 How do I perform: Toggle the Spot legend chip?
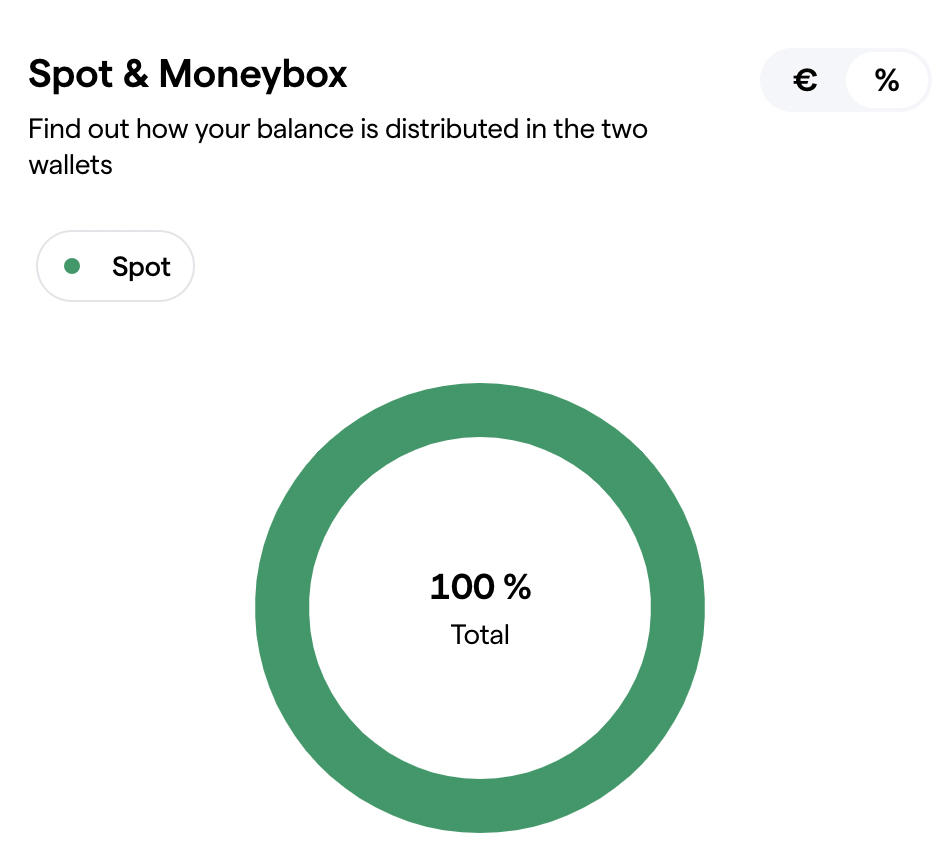115,266
